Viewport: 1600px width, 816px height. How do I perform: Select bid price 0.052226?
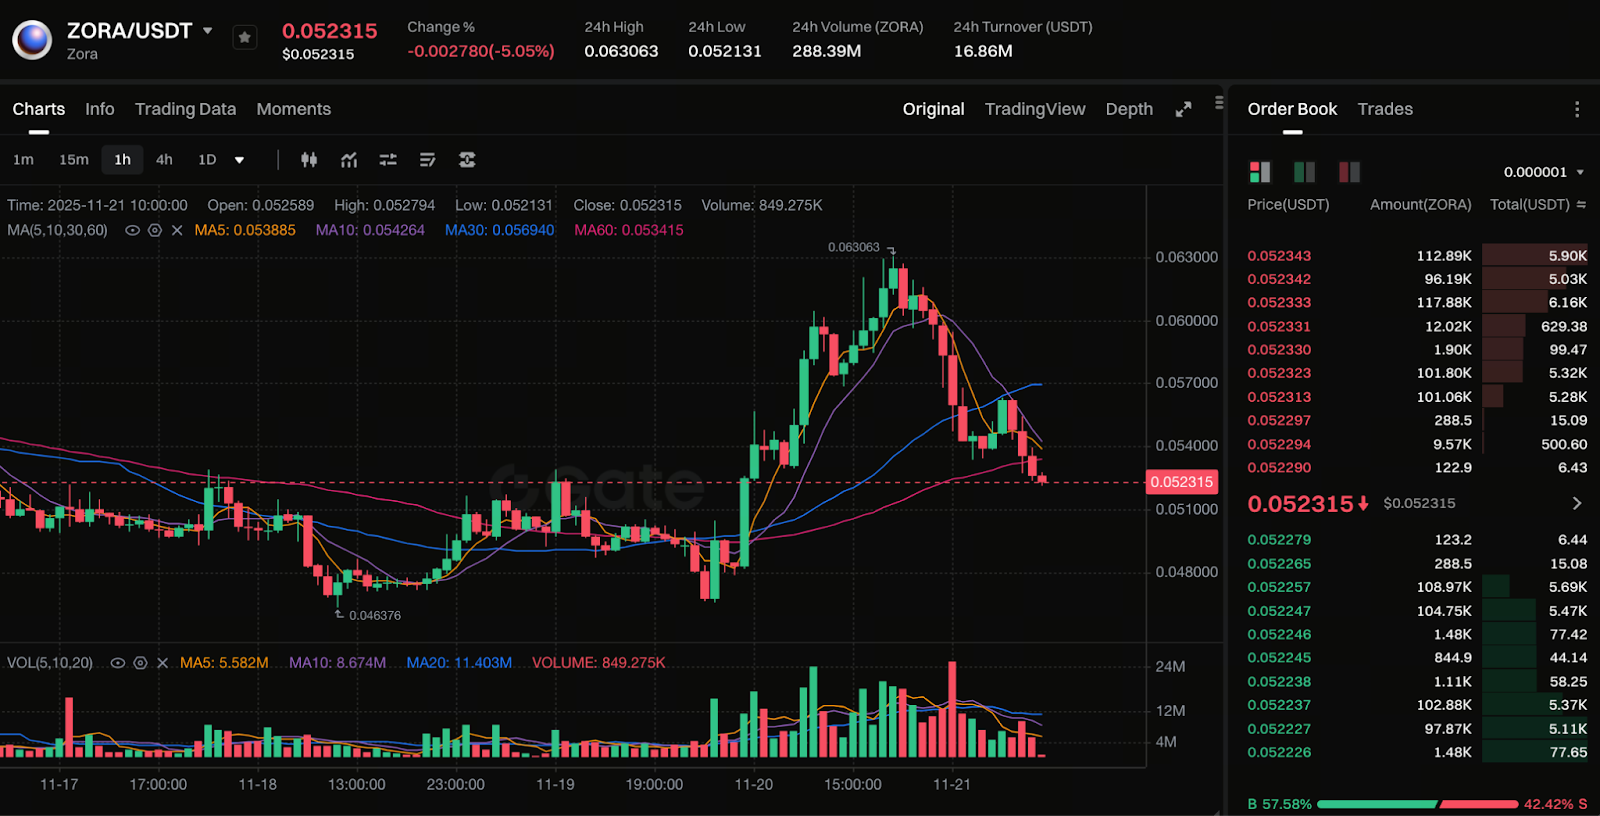[1279, 752]
